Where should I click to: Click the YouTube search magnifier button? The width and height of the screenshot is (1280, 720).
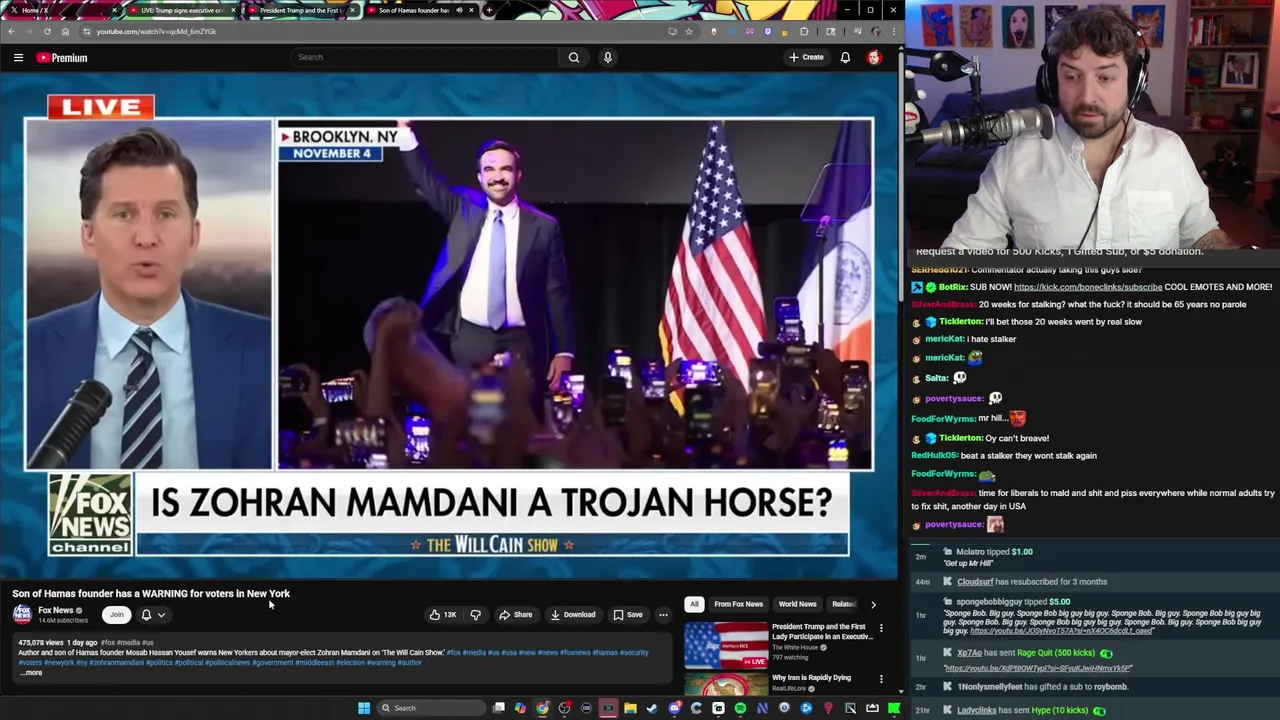click(574, 57)
